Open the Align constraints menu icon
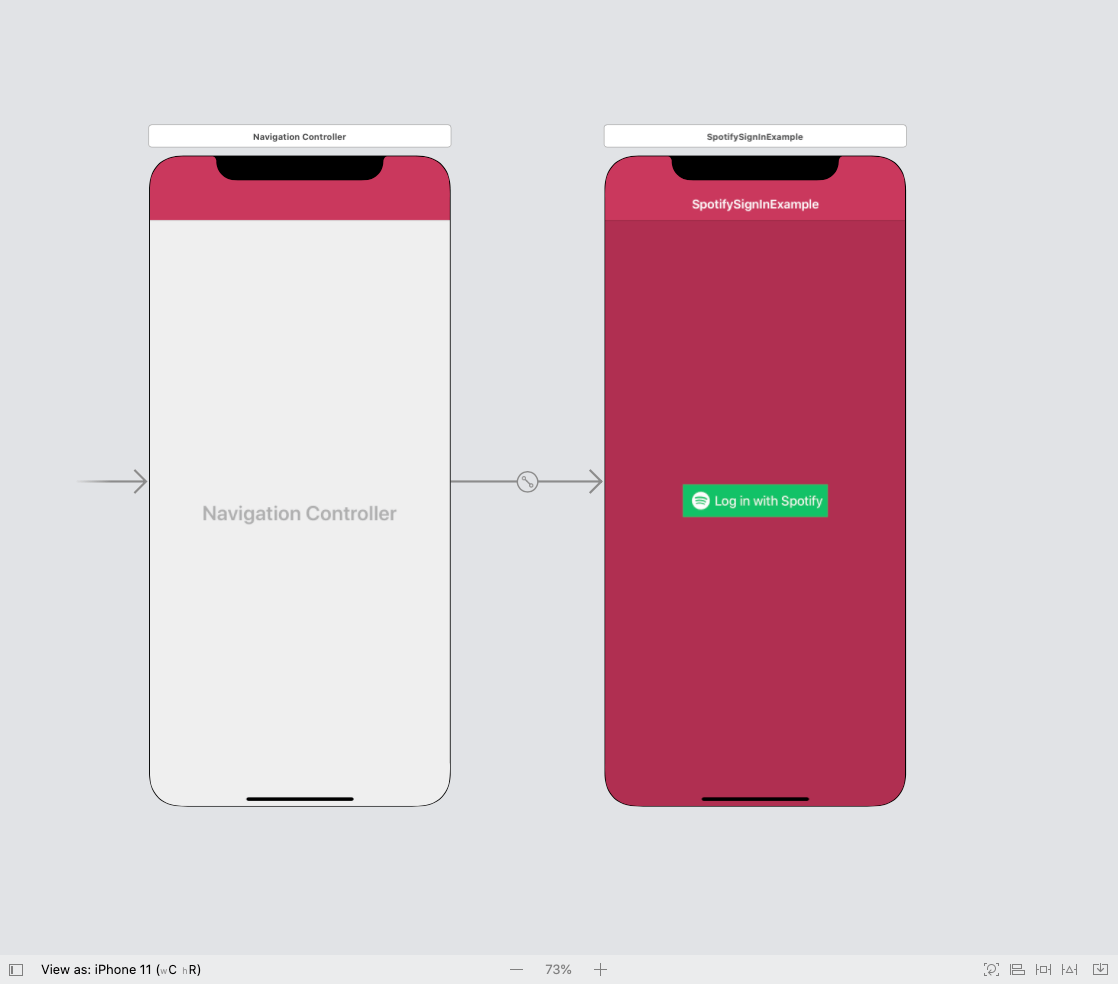Screen dimensions: 1118x984 click(1017, 970)
